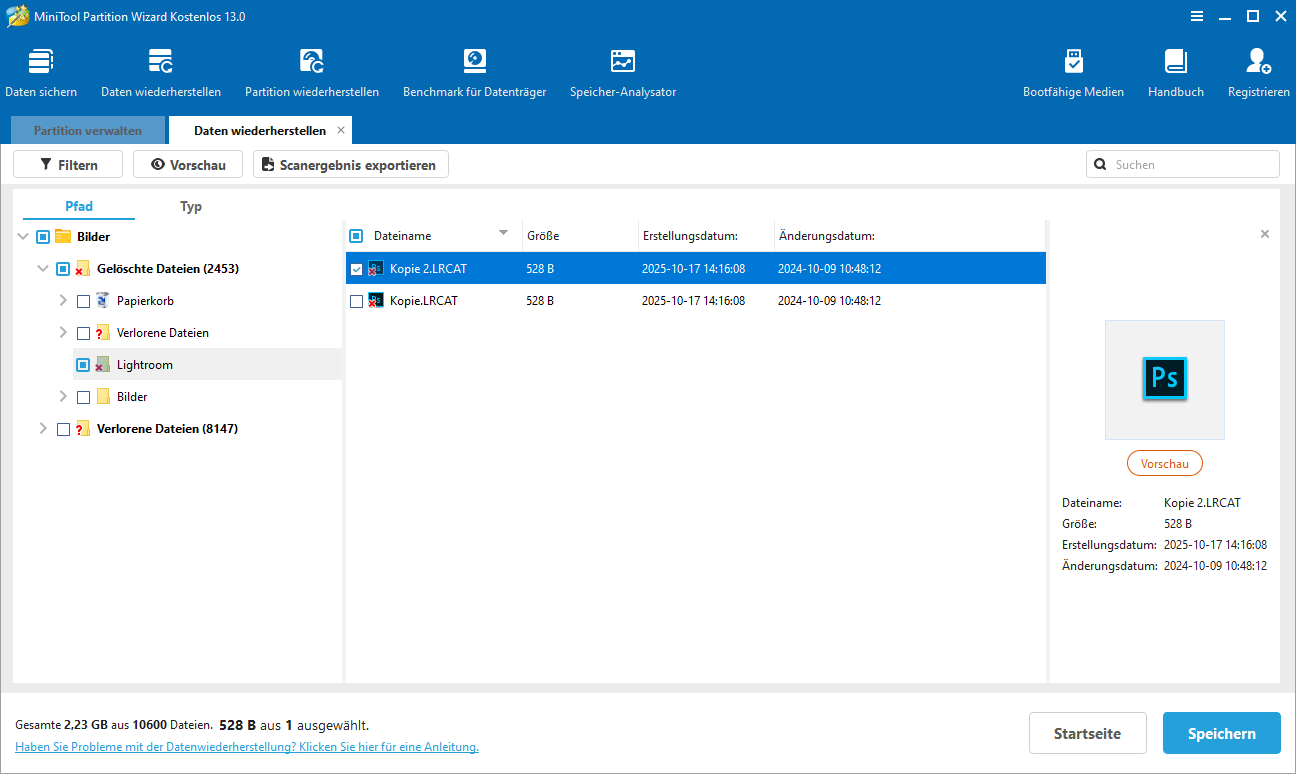
Task: Check the Kopie.LRCAT file checkbox
Action: (x=356, y=300)
